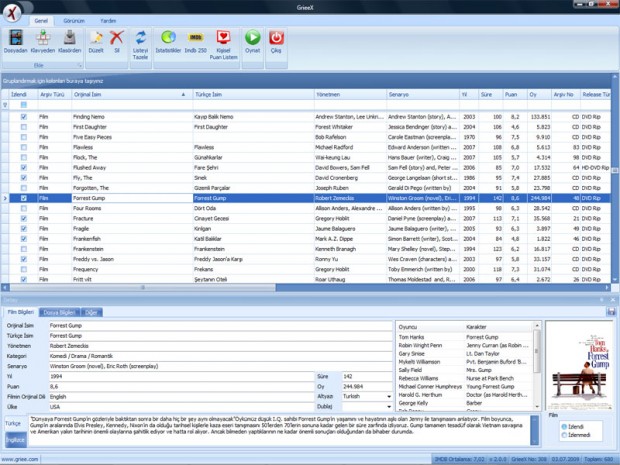
Task: Click the save icon in detail panel
Action: click(x=611, y=312)
